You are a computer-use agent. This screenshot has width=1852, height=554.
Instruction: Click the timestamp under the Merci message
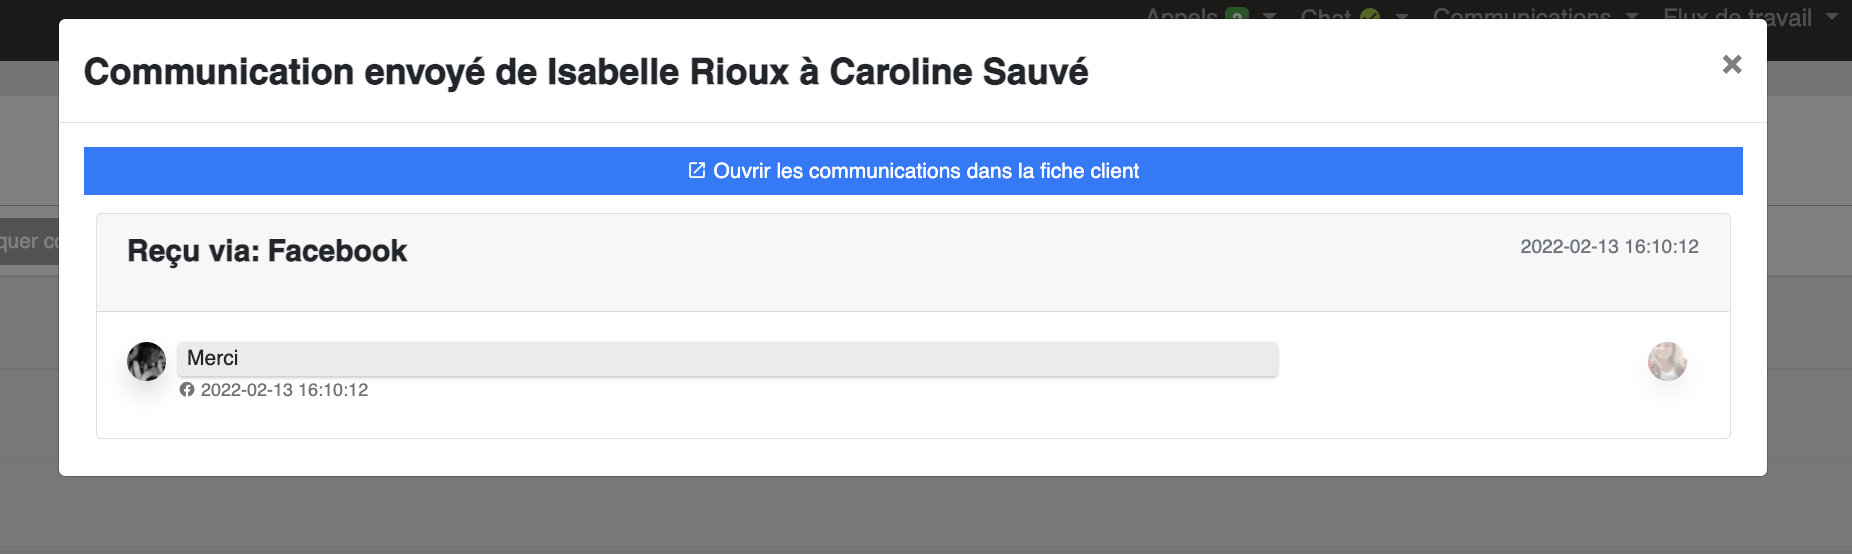pos(284,390)
